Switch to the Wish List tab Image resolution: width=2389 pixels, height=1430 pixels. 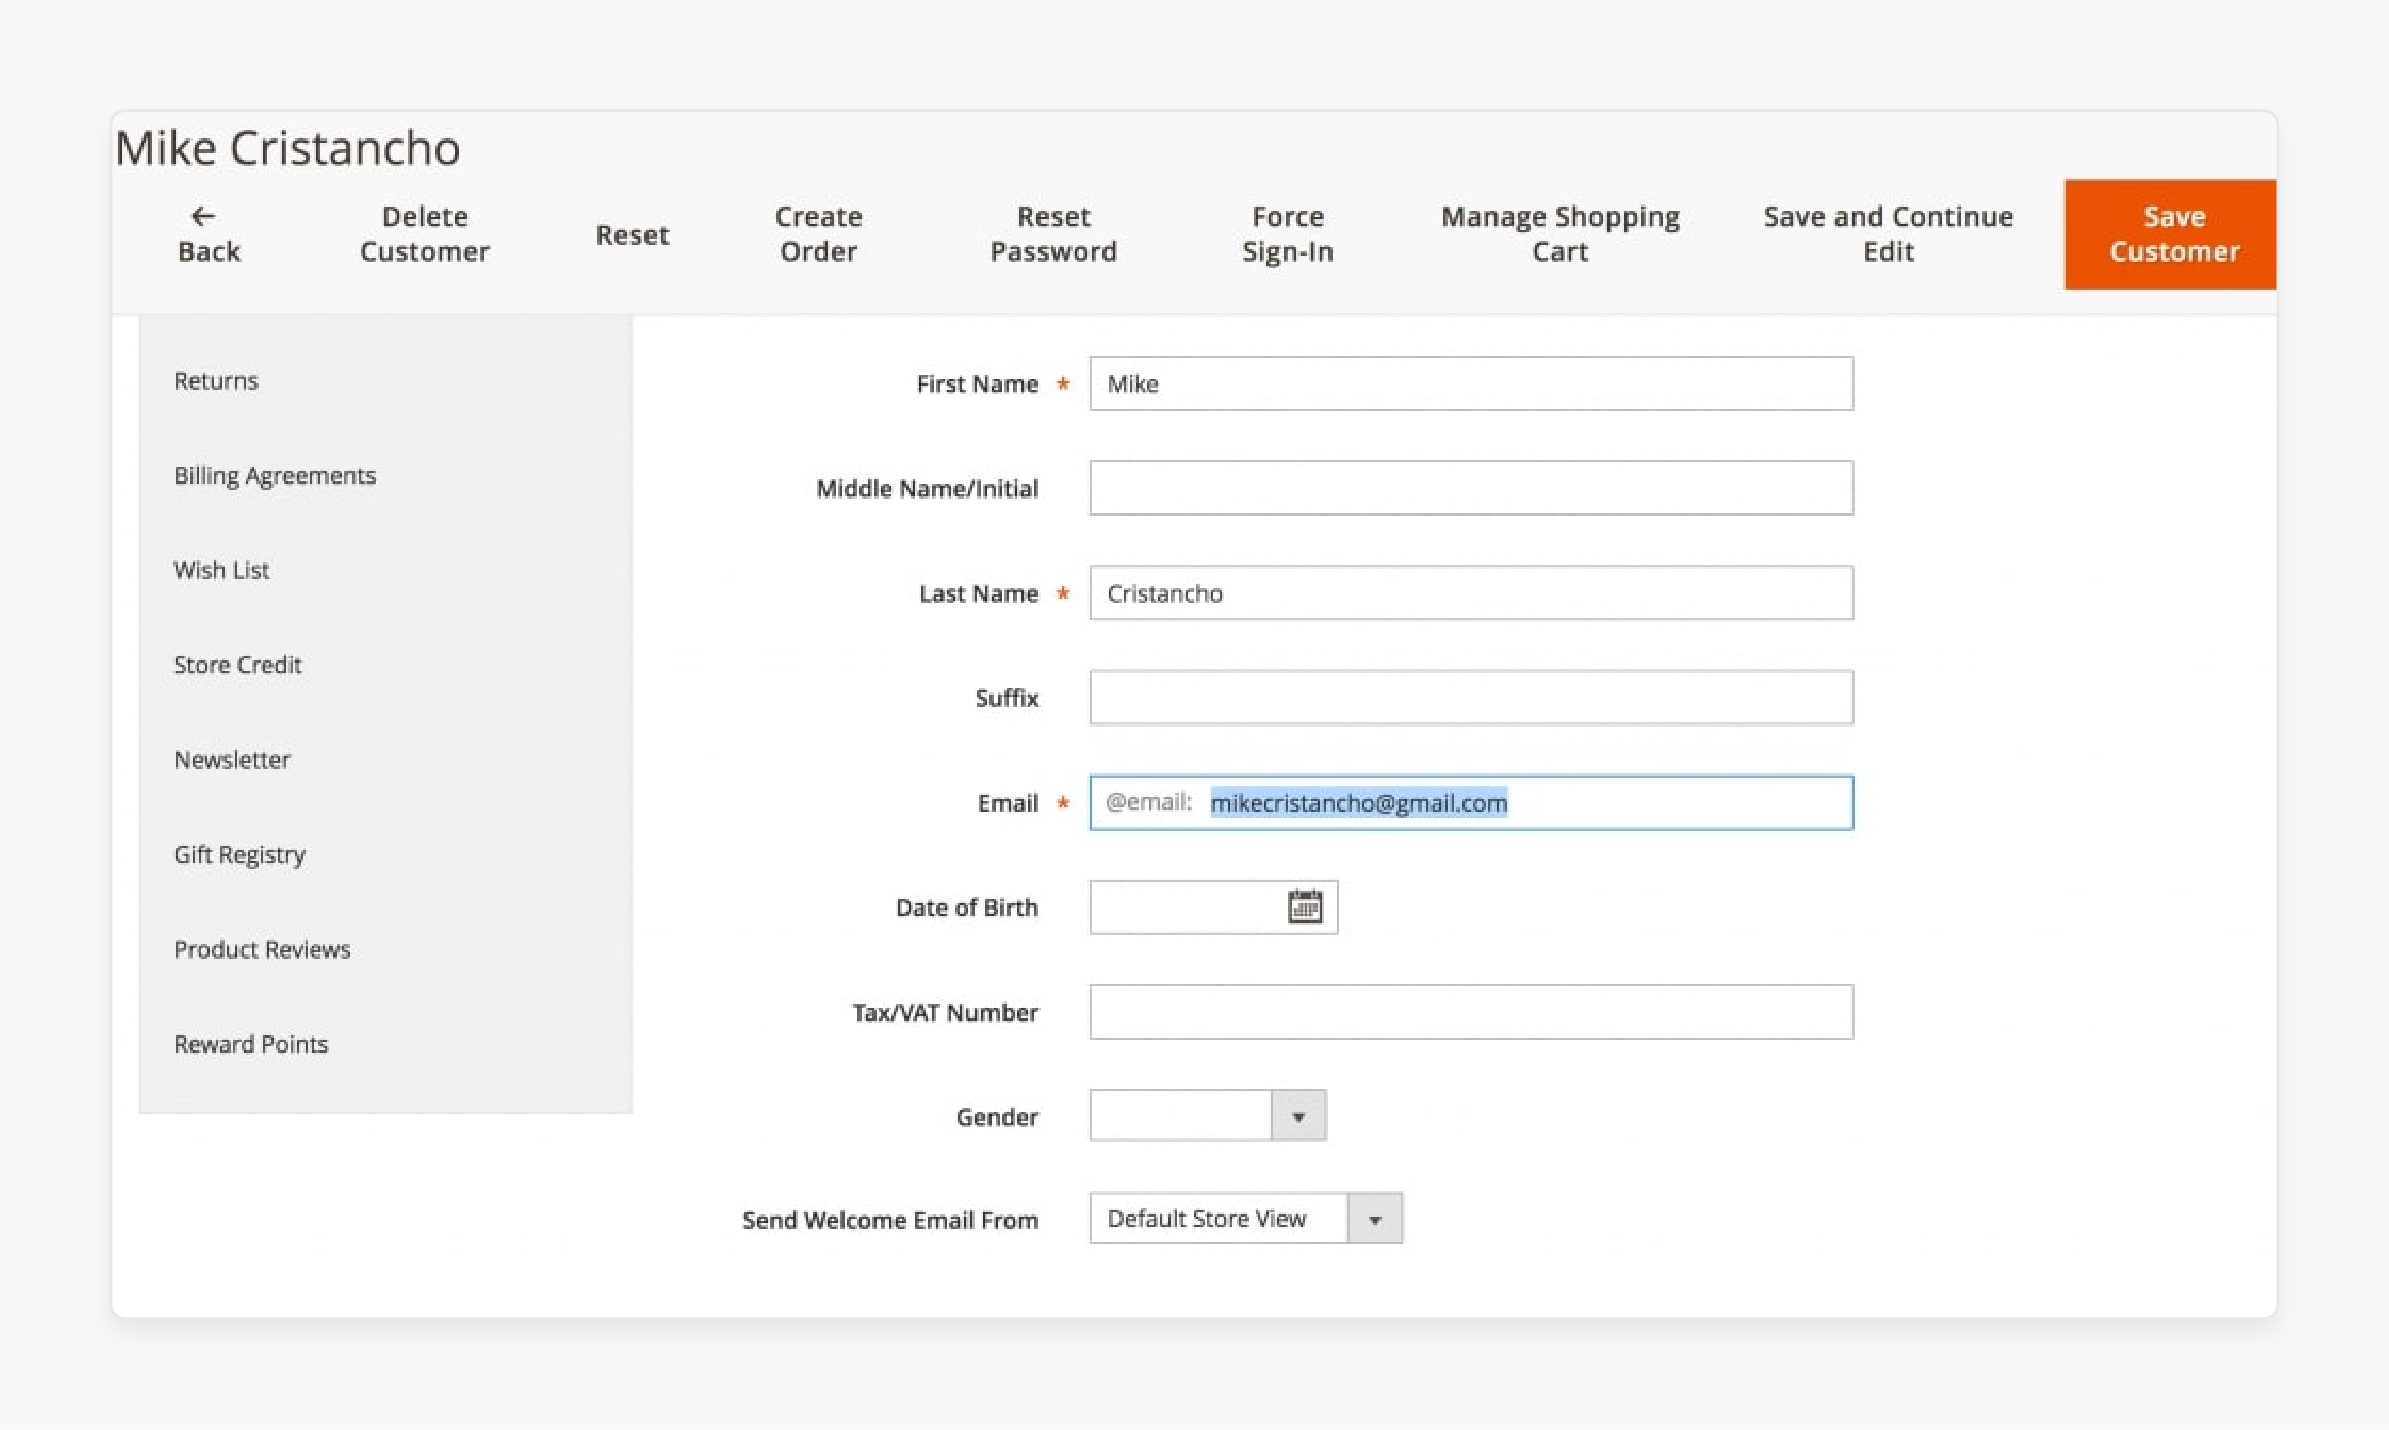point(221,570)
